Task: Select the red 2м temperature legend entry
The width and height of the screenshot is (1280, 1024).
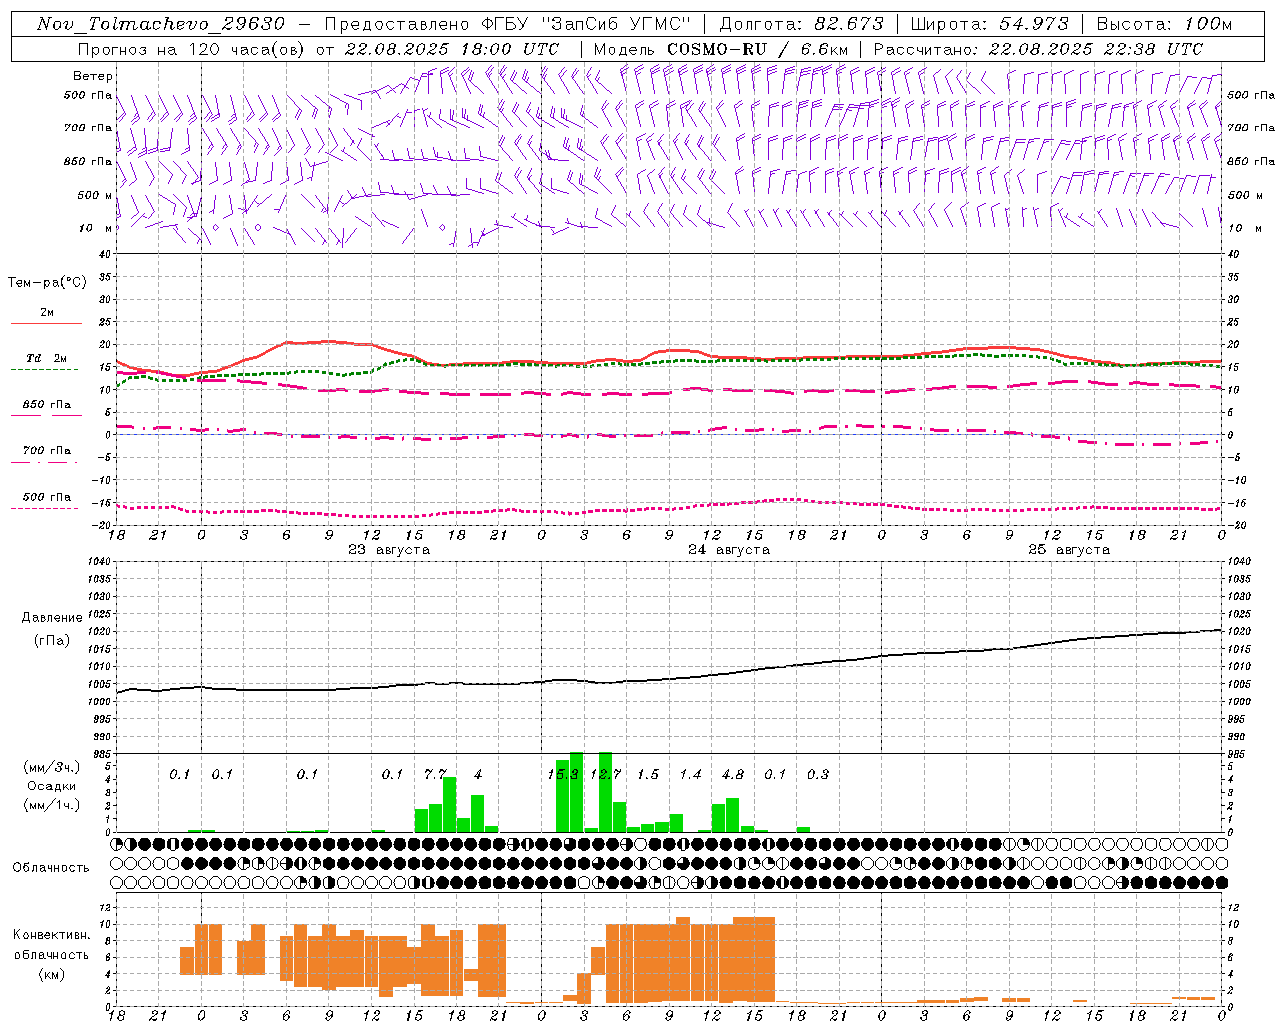Action: (46, 316)
